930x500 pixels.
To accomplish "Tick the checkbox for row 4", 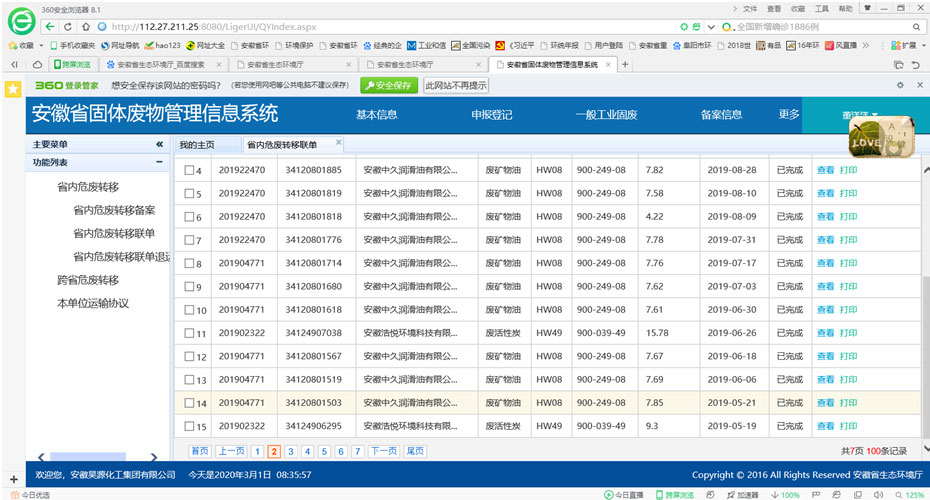I will click(x=190, y=170).
